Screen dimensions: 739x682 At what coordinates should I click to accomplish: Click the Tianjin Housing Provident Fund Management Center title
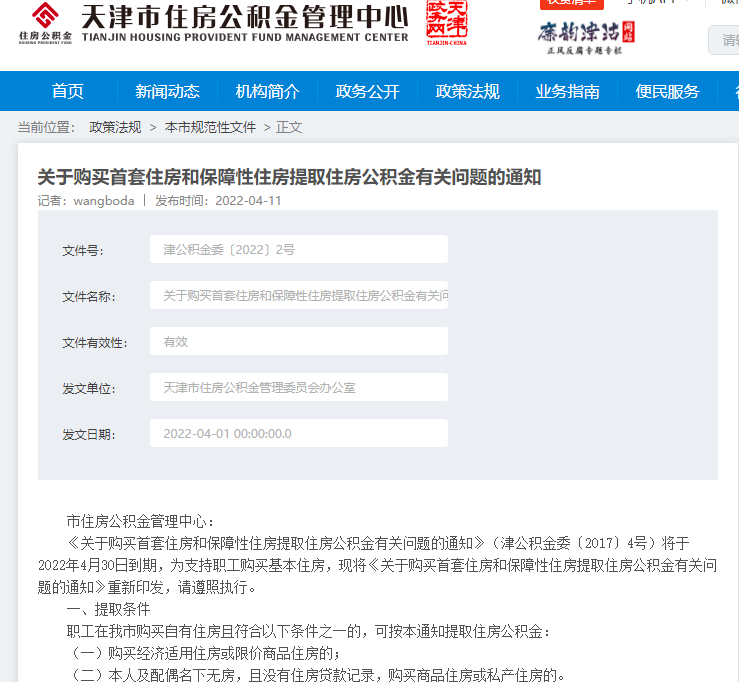point(245,22)
